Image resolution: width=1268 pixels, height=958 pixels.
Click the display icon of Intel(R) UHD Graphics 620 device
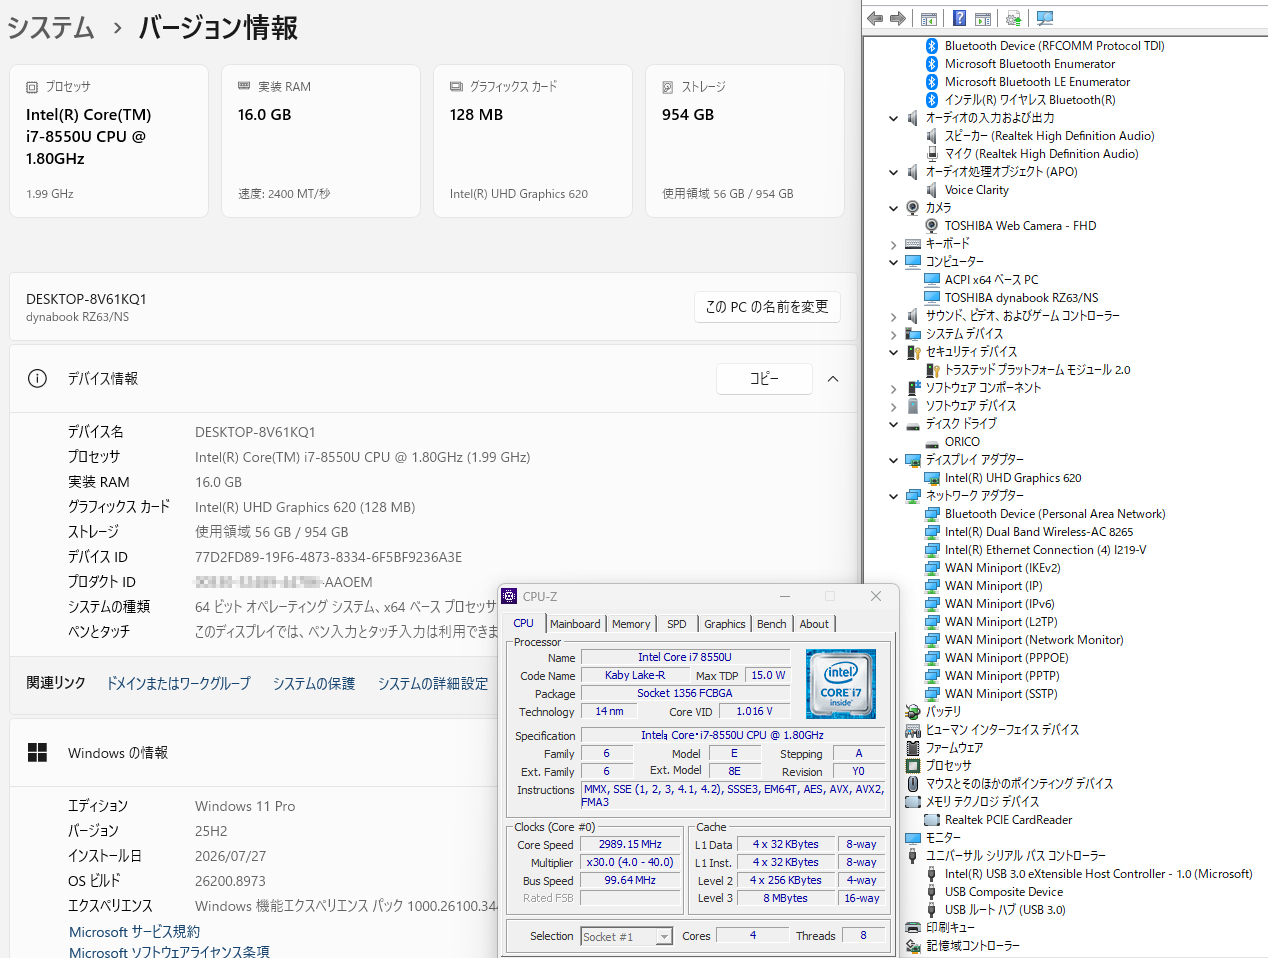point(932,478)
